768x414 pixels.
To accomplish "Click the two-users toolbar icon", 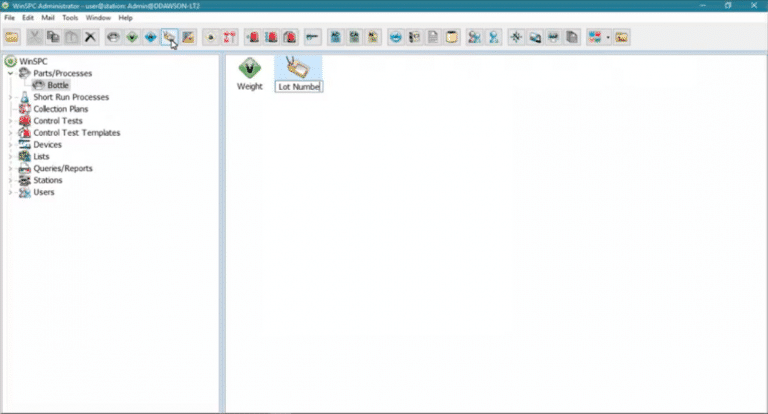I will (x=475, y=37).
